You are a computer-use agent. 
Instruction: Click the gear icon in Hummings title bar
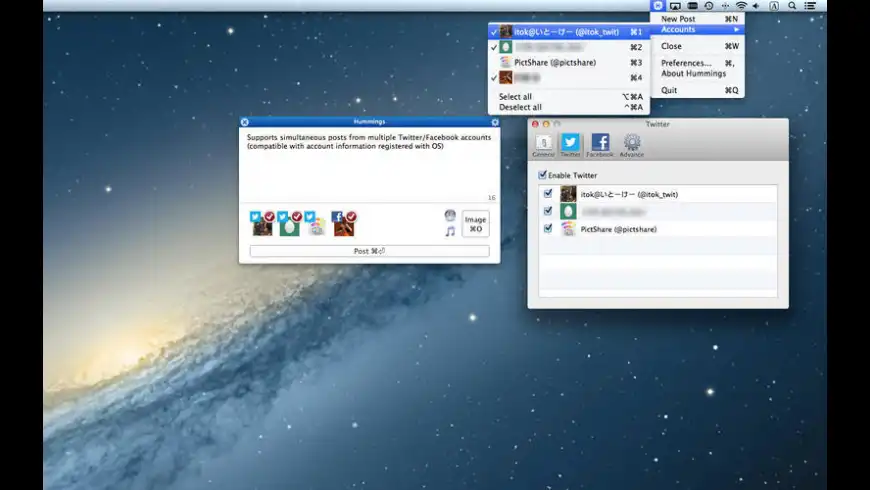click(x=495, y=122)
